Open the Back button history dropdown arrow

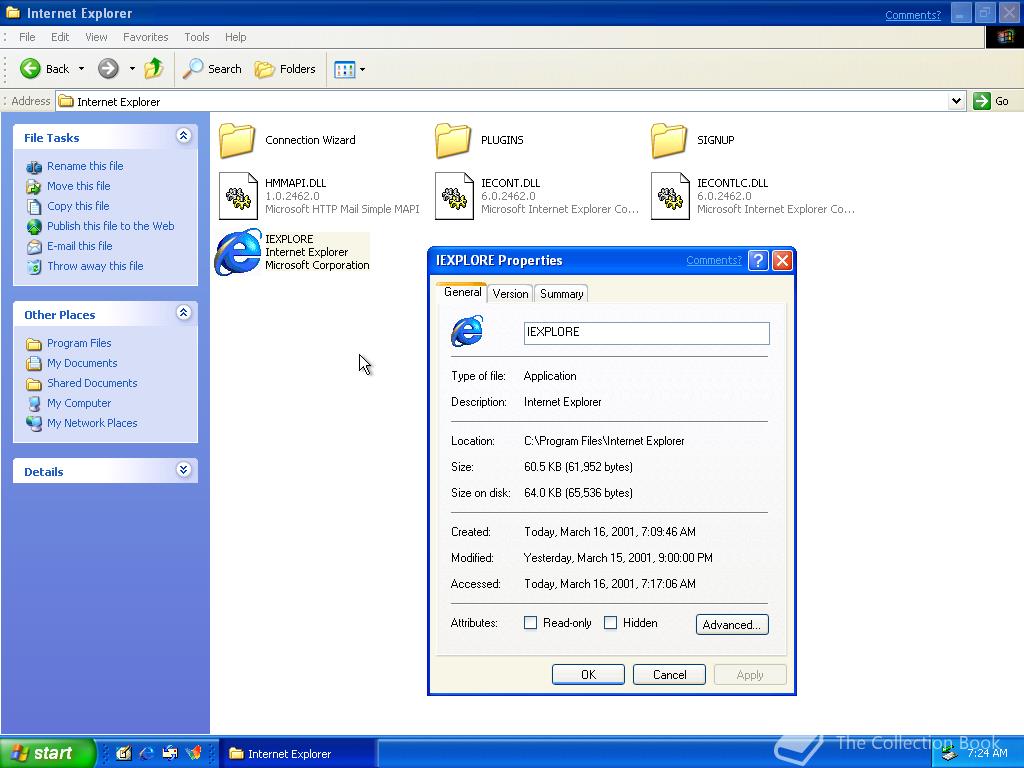tap(81, 69)
